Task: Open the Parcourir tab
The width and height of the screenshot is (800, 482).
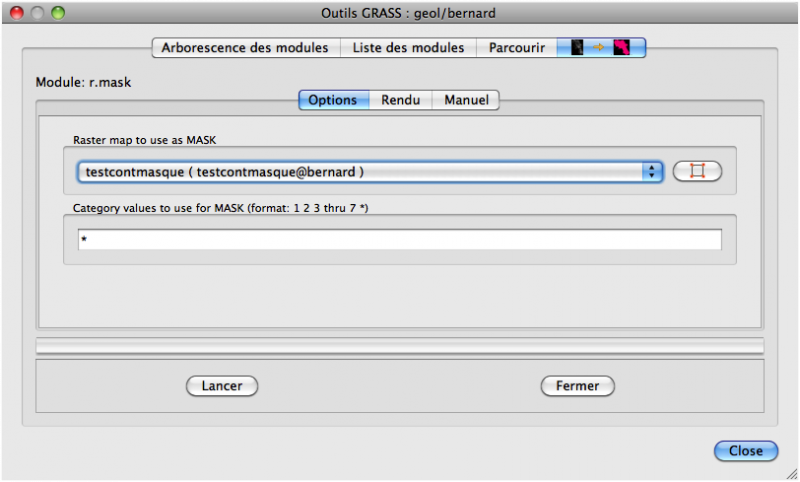Action: coord(516,47)
